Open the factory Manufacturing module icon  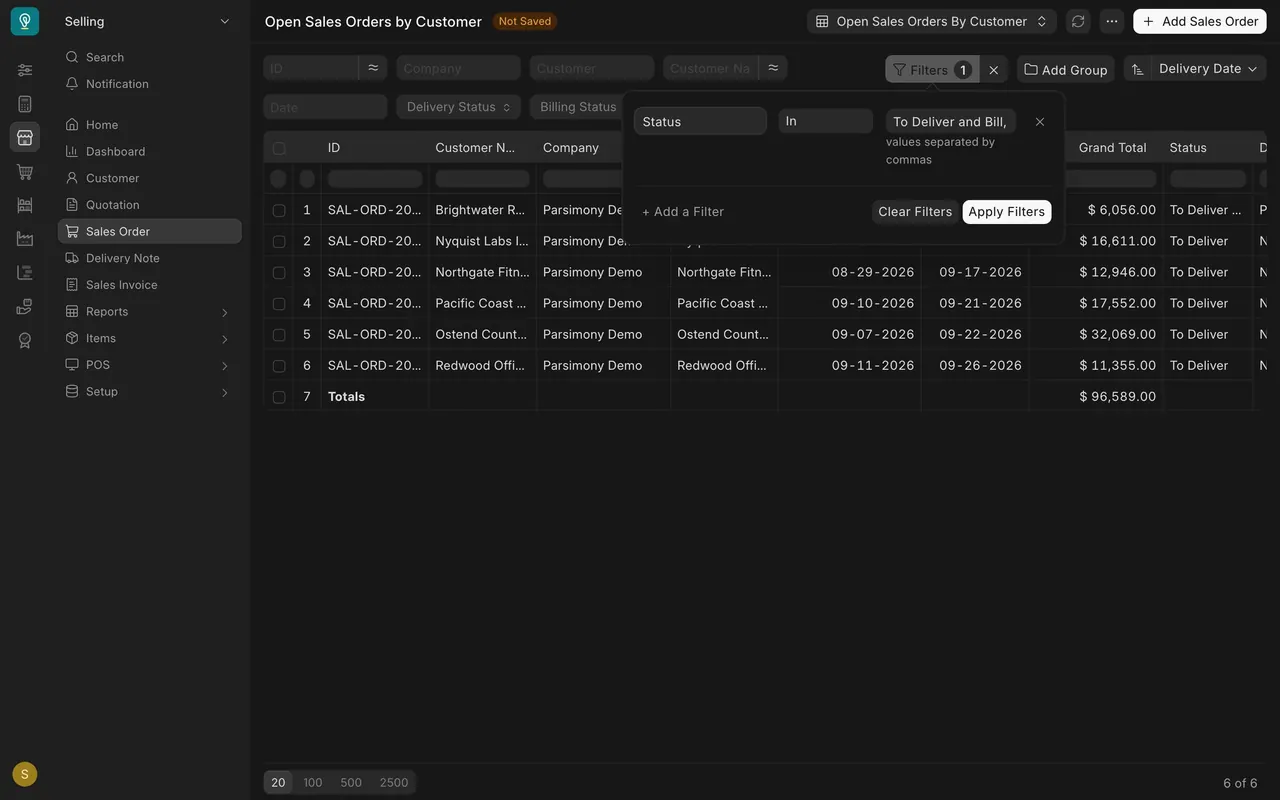[x=25, y=239]
